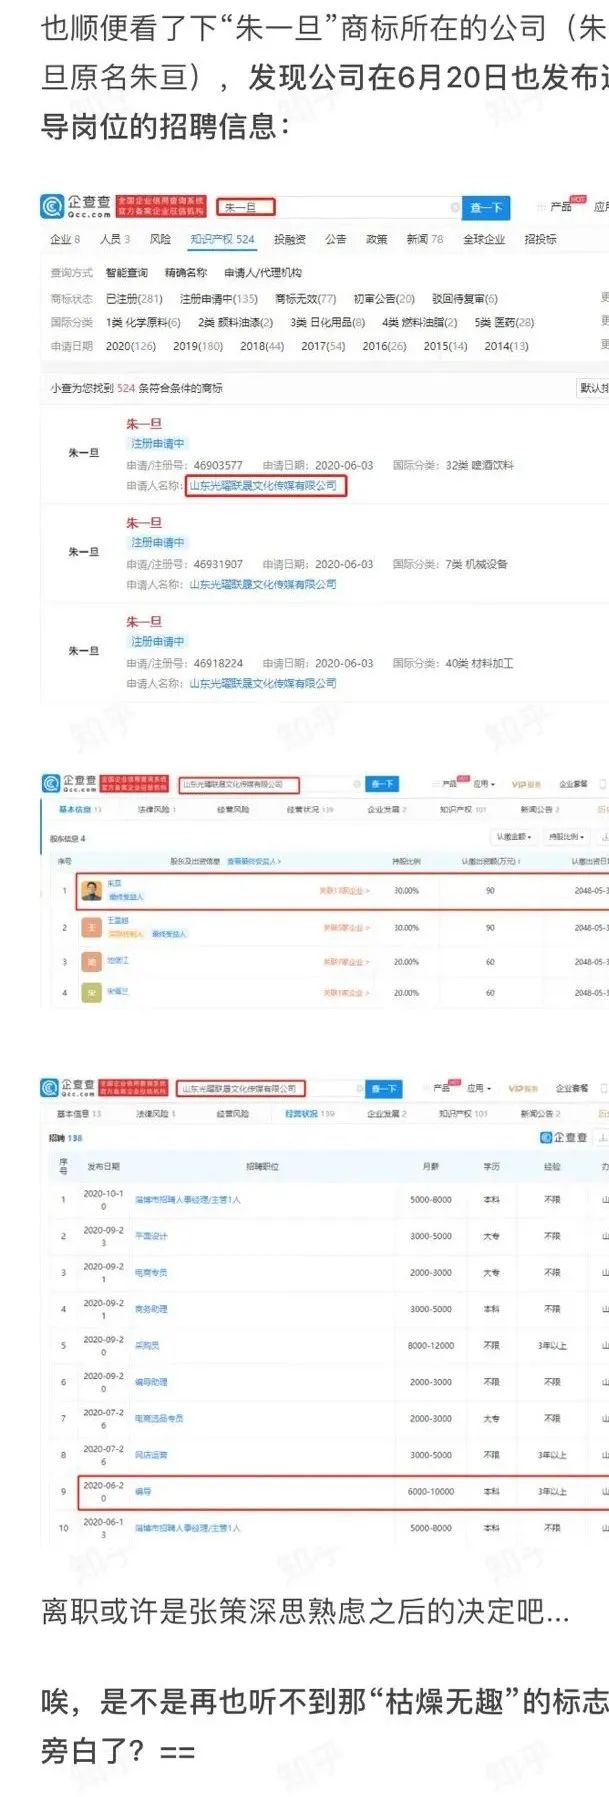Open 淄博市招聘人事经理 job in row 1
Screen dimensions: 609x1797
pyautogui.click(x=188, y=1199)
